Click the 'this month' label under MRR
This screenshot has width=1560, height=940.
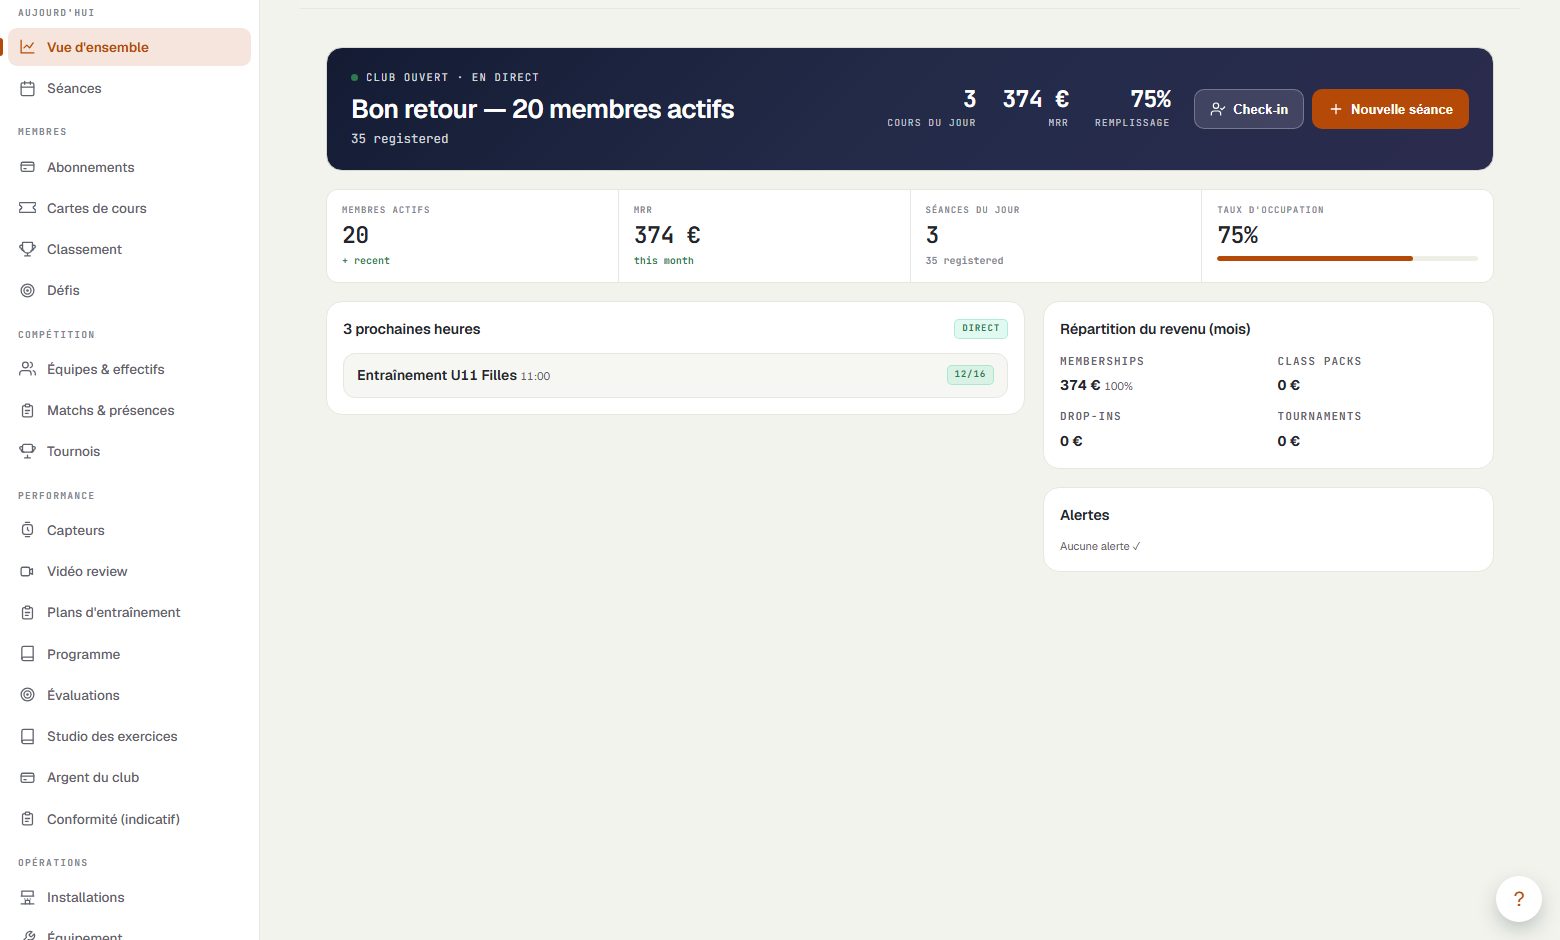click(664, 261)
